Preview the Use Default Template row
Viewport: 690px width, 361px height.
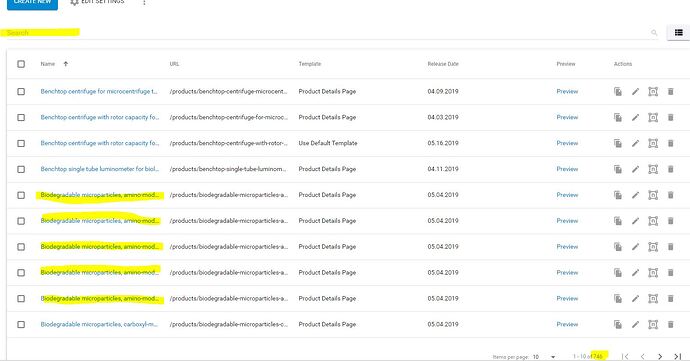[x=567, y=144]
